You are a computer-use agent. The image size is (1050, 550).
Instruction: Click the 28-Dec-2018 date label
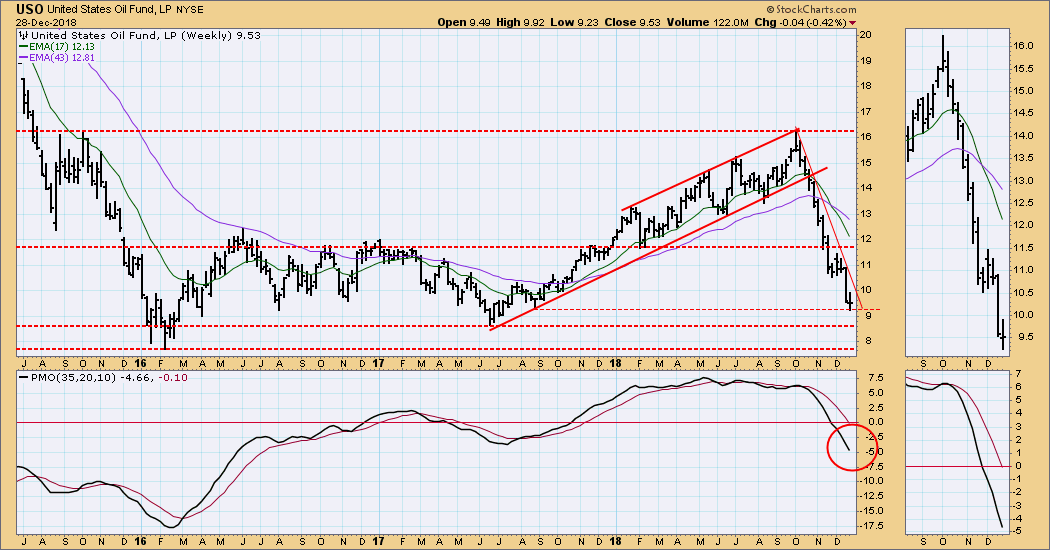pos(47,23)
